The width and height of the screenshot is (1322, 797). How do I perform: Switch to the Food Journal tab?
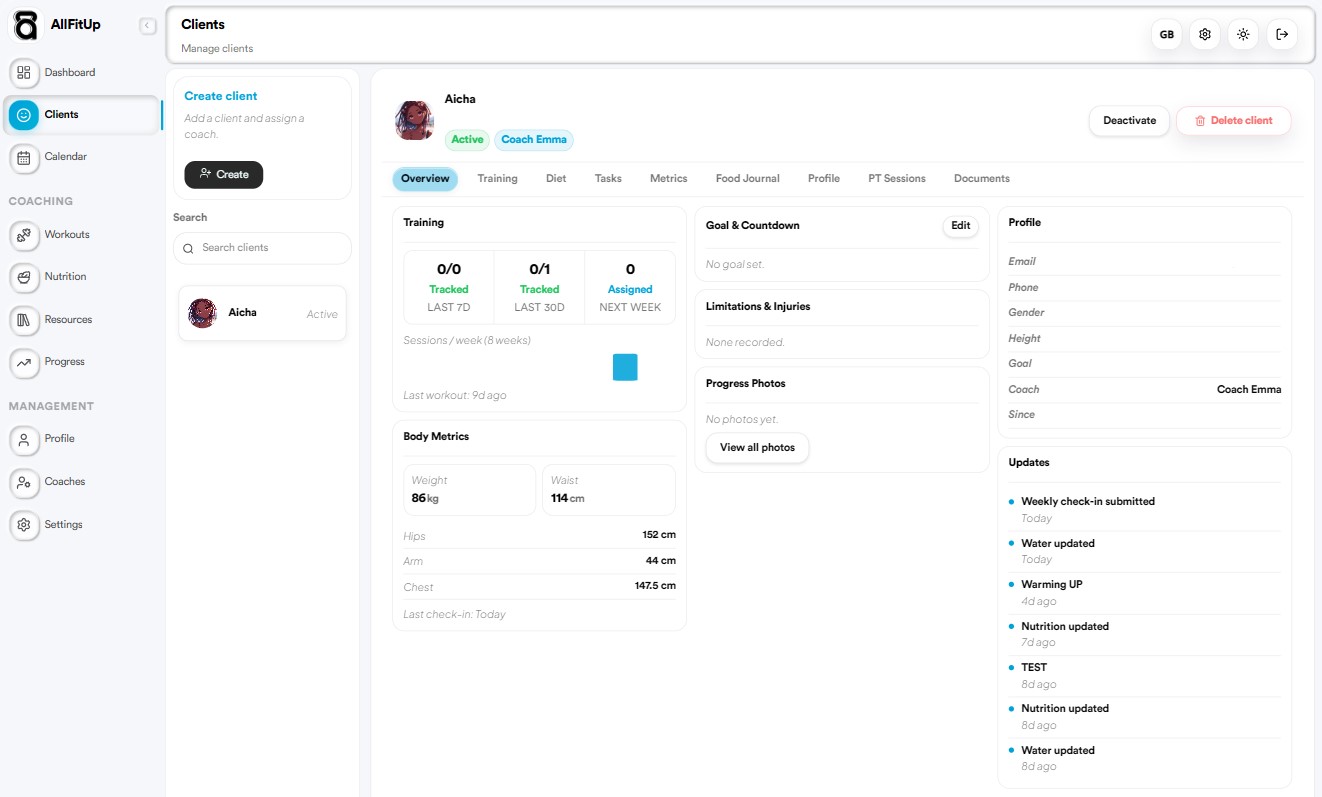pos(747,179)
